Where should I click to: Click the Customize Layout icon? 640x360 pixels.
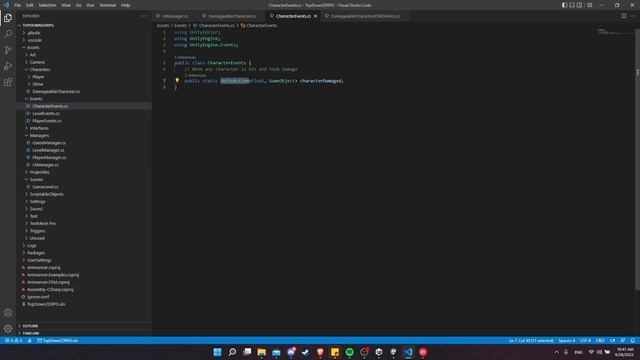click(x=589, y=5)
